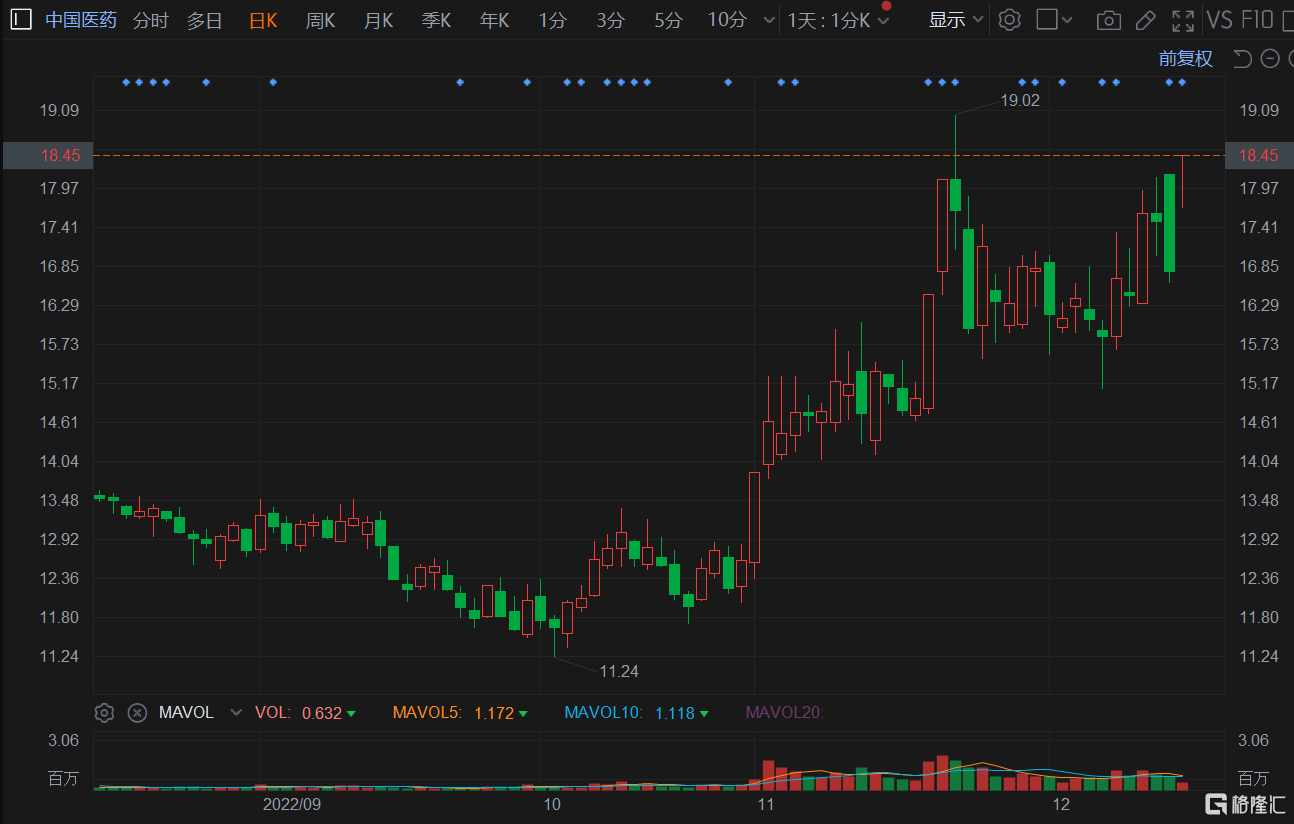Activate the pencil drawing tool

pyautogui.click(x=1146, y=20)
